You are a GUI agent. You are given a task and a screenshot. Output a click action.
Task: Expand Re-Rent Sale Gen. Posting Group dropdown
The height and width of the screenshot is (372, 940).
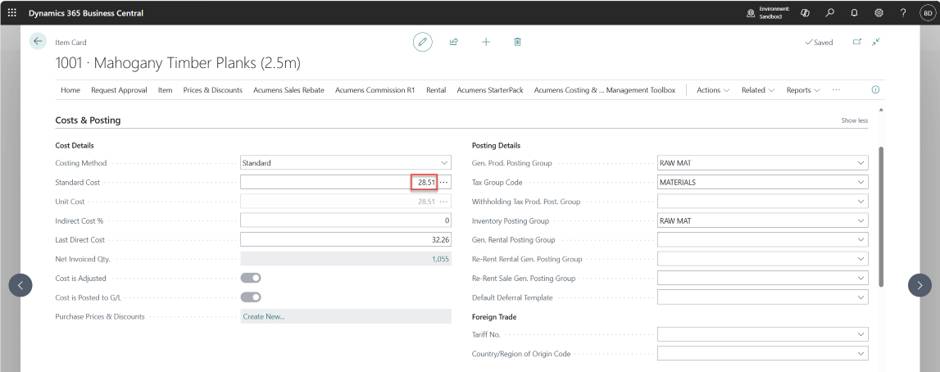pyautogui.click(x=861, y=278)
